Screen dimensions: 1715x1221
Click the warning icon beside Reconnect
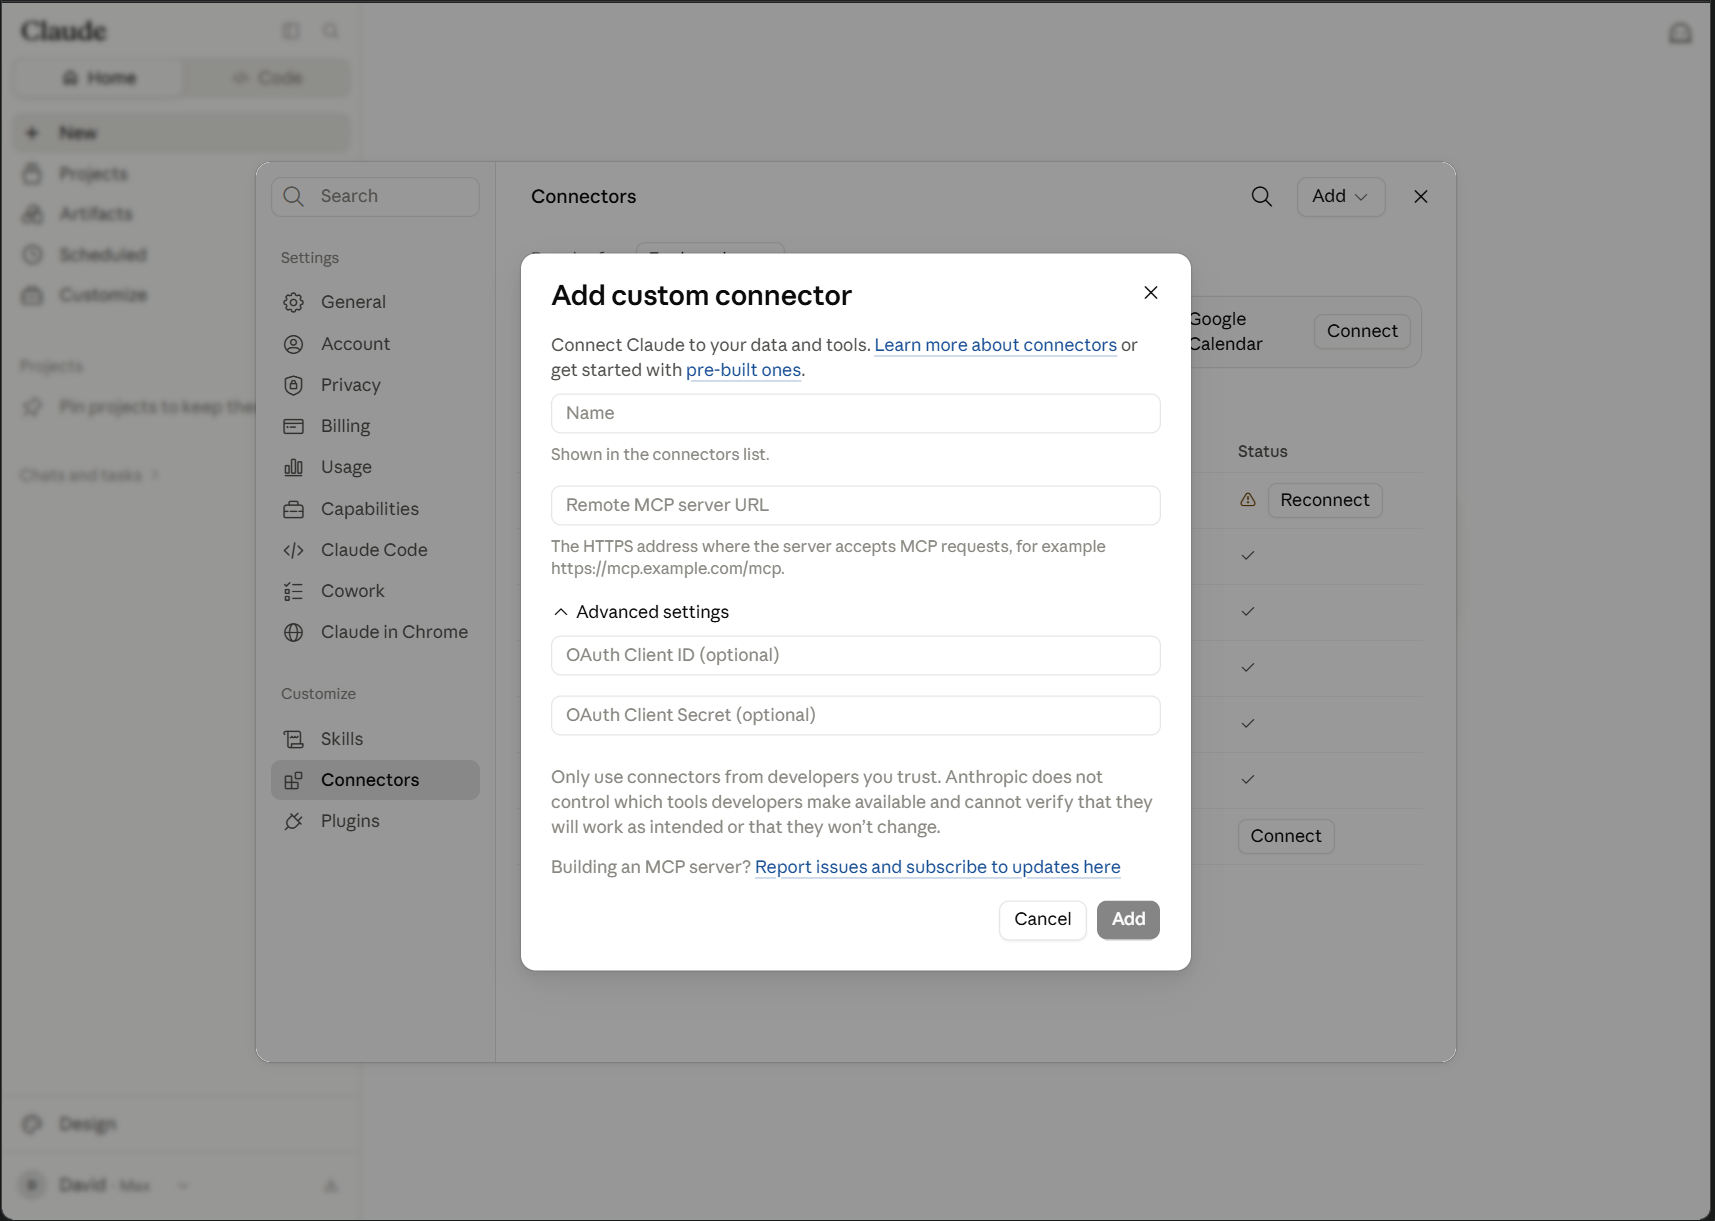point(1248,499)
